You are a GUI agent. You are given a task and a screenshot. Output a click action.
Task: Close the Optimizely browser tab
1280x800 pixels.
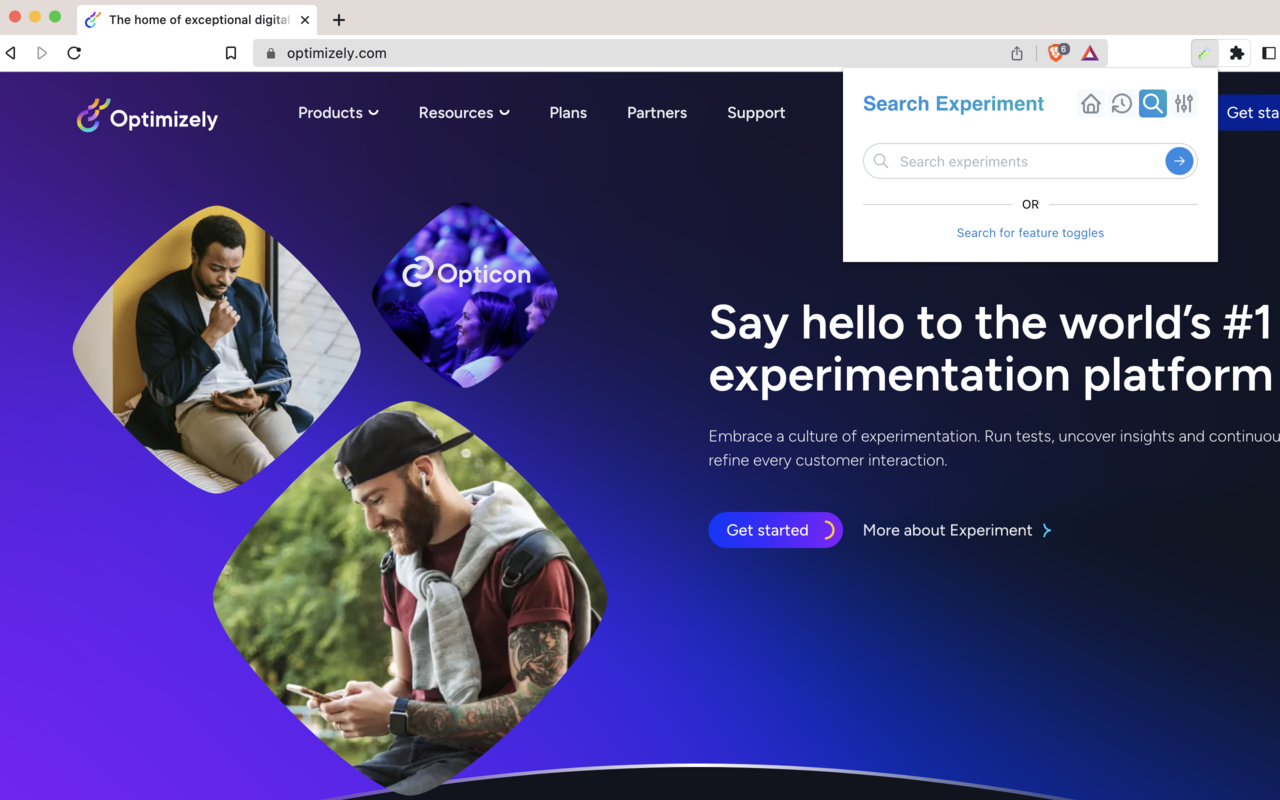[x=305, y=20]
